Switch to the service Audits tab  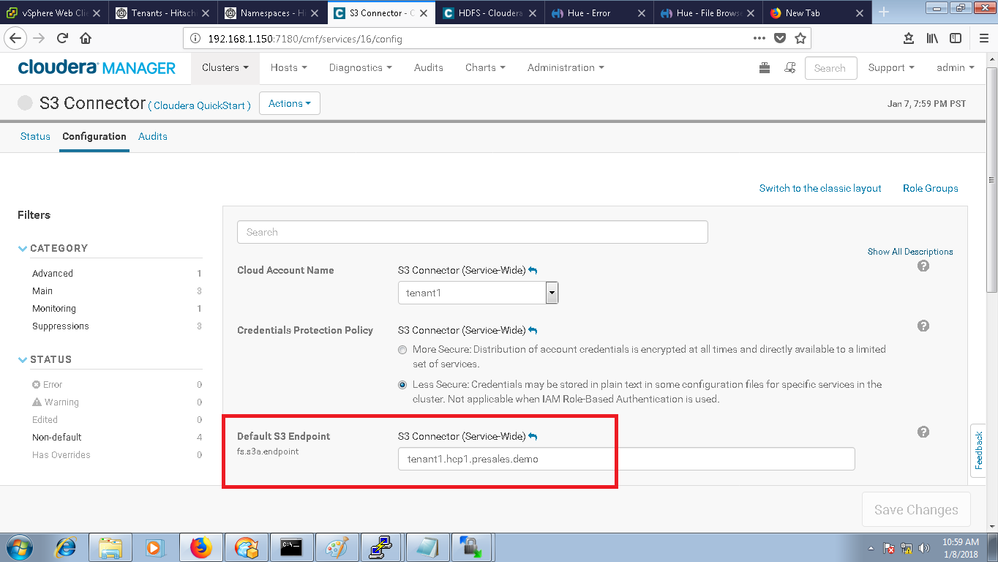click(x=153, y=136)
